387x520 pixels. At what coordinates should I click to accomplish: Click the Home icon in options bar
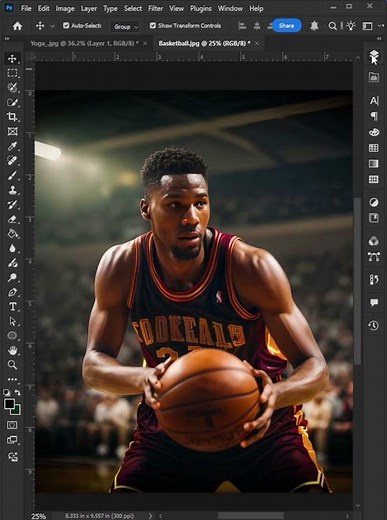point(17,26)
